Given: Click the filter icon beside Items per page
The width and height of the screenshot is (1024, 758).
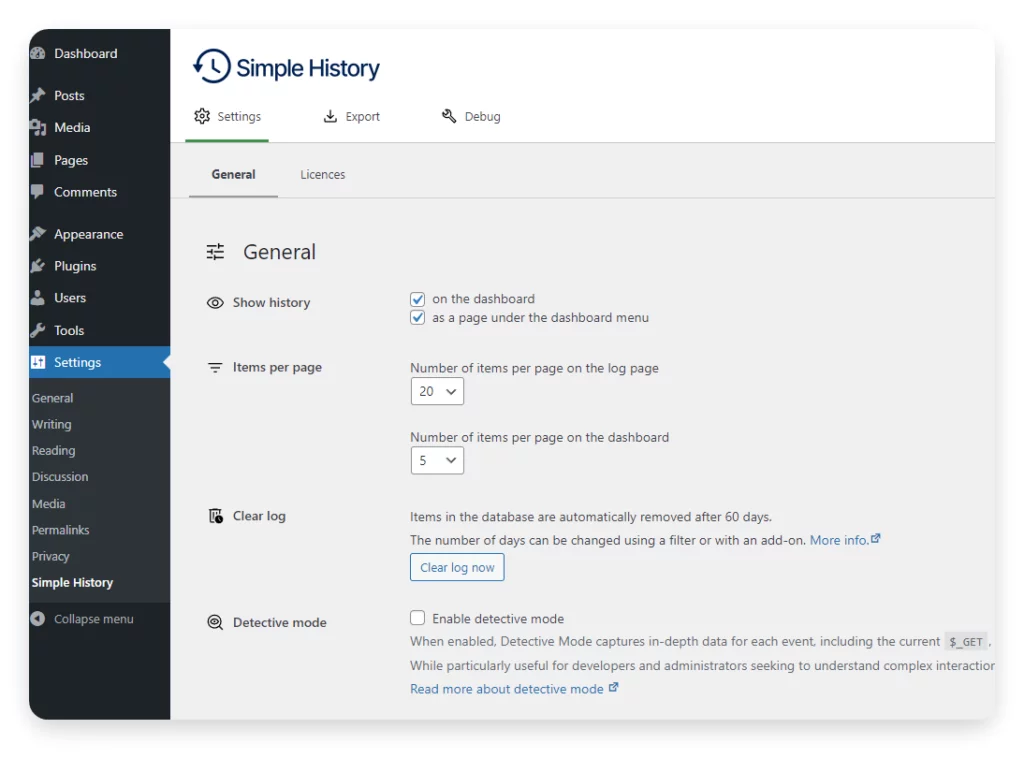Looking at the screenshot, I should click(215, 368).
